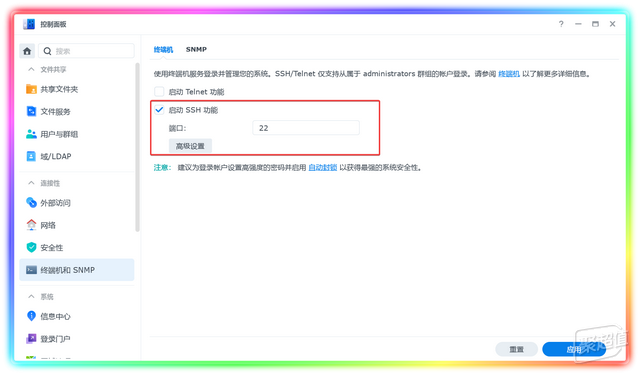Click the 重置 reset button
Screen dimensions: 640x375
516,349
